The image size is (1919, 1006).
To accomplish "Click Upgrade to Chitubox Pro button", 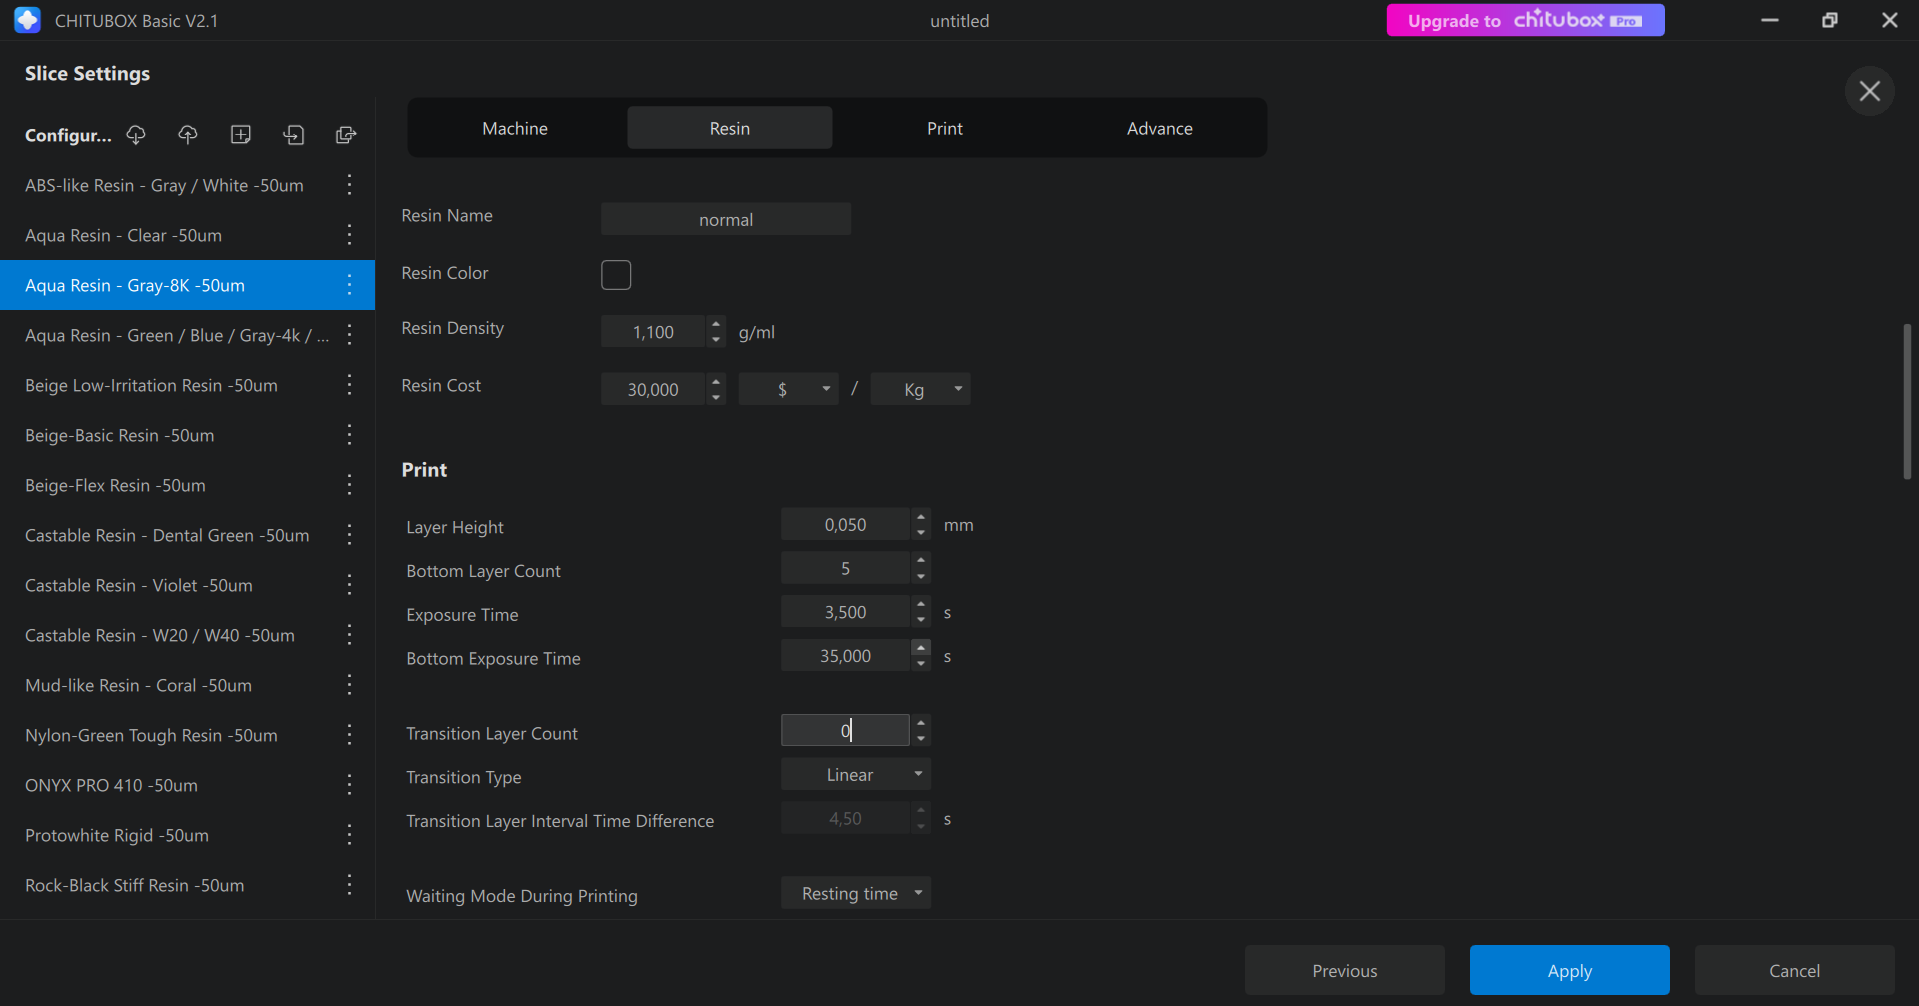I will (1526, 20).
